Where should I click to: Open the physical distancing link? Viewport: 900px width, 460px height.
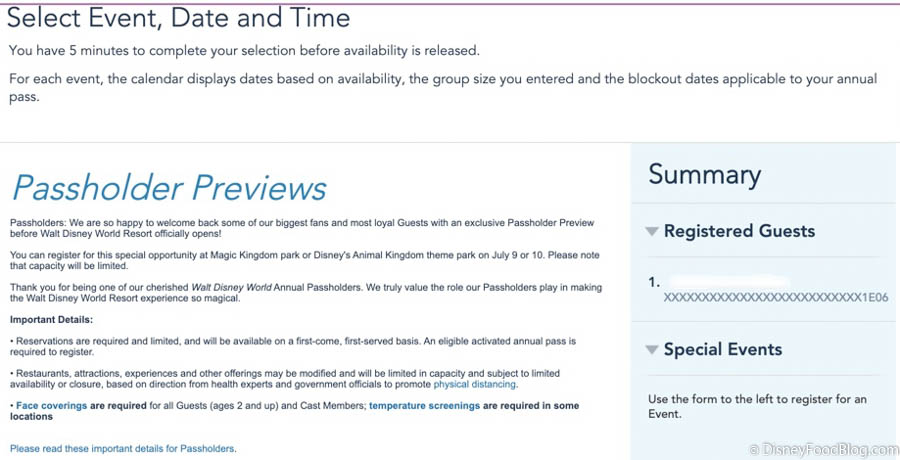(475, 384)
